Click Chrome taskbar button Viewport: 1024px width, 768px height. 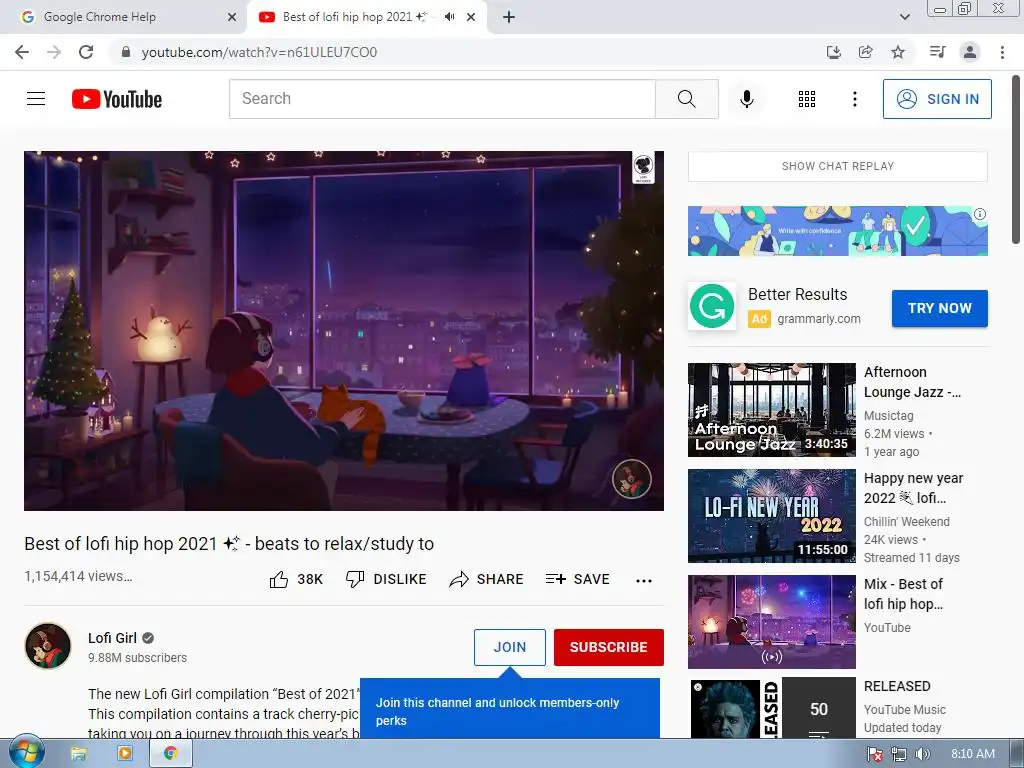[x=170, y=754]
